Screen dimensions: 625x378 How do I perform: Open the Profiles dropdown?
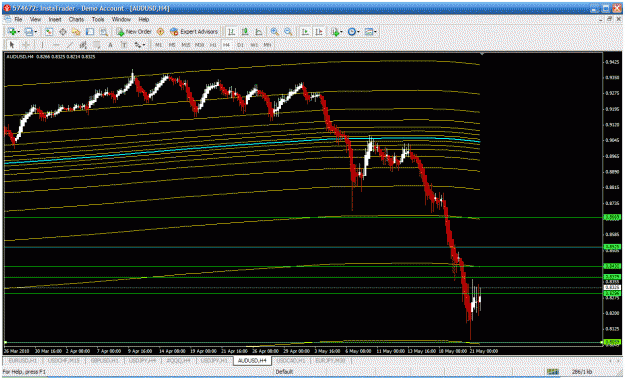(x=31, y=32)
